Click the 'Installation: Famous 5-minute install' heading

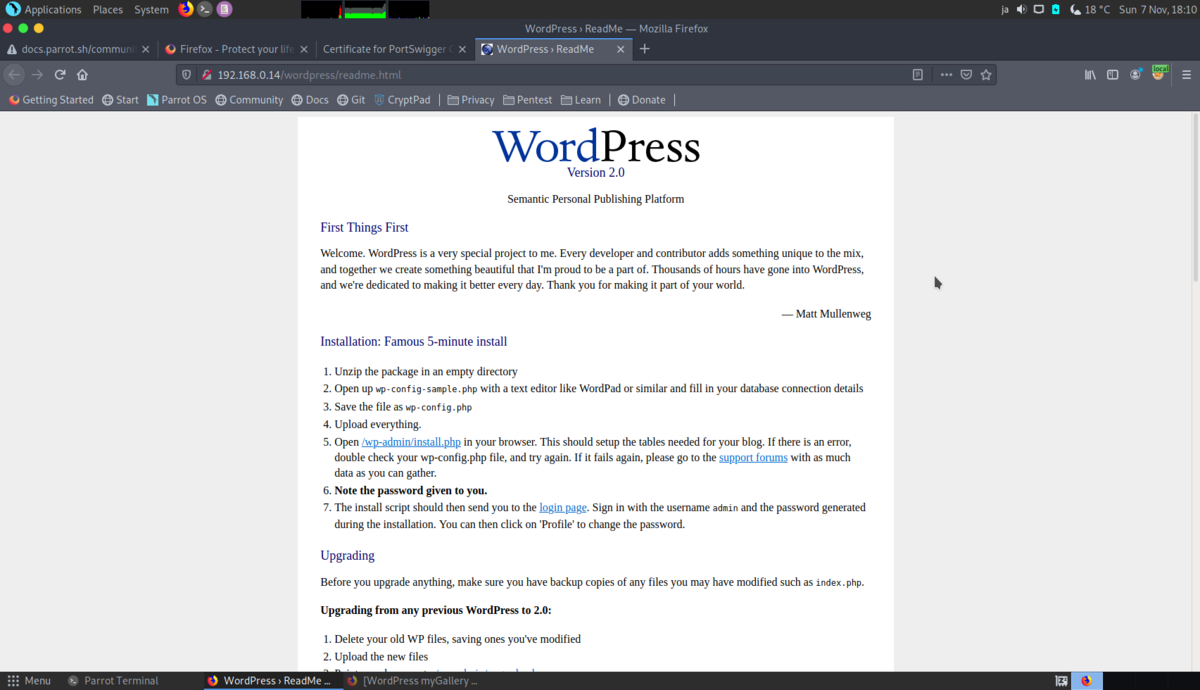414,342
